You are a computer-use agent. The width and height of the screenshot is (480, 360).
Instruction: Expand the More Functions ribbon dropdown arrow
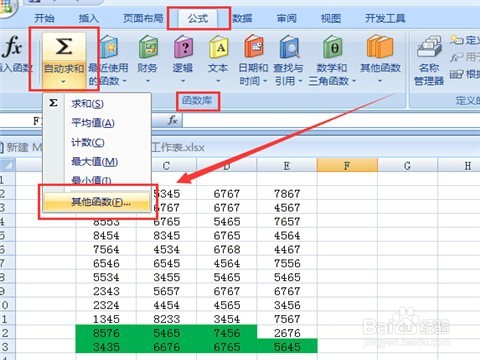point(380,81)
